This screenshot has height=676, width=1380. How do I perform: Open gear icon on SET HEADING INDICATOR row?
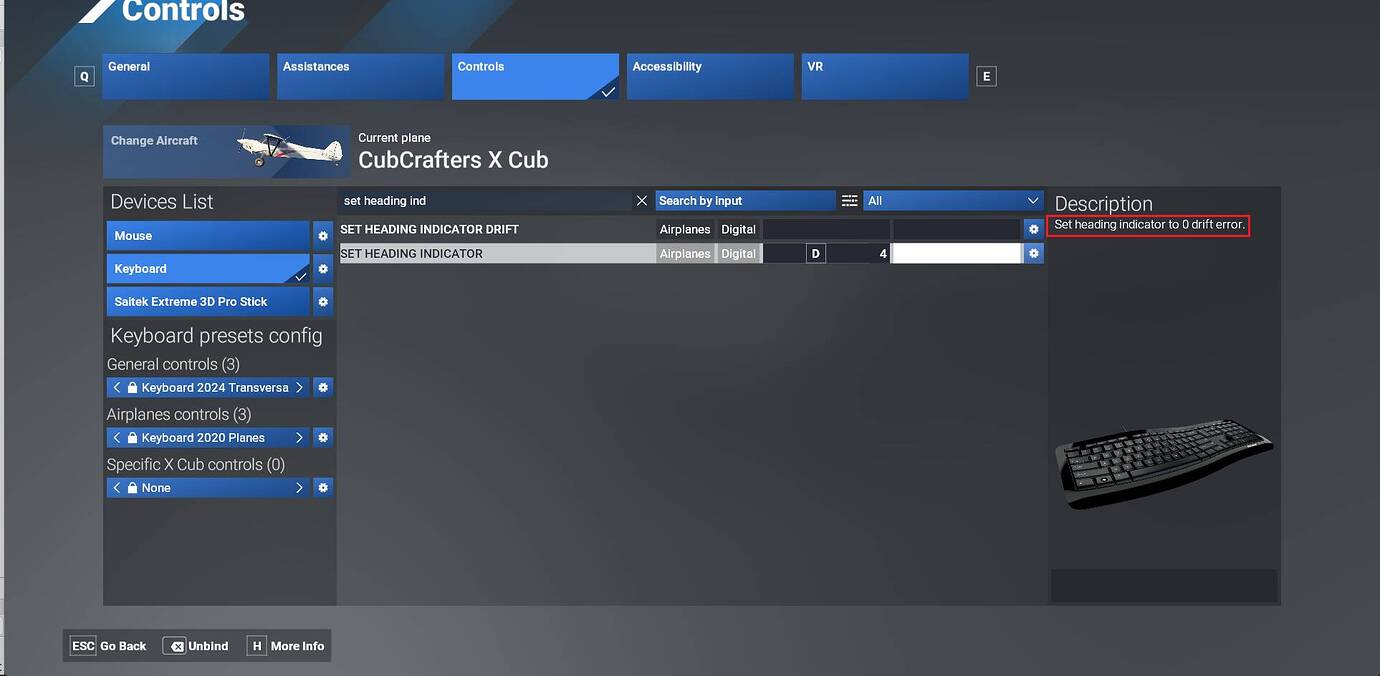[1033, 252]
